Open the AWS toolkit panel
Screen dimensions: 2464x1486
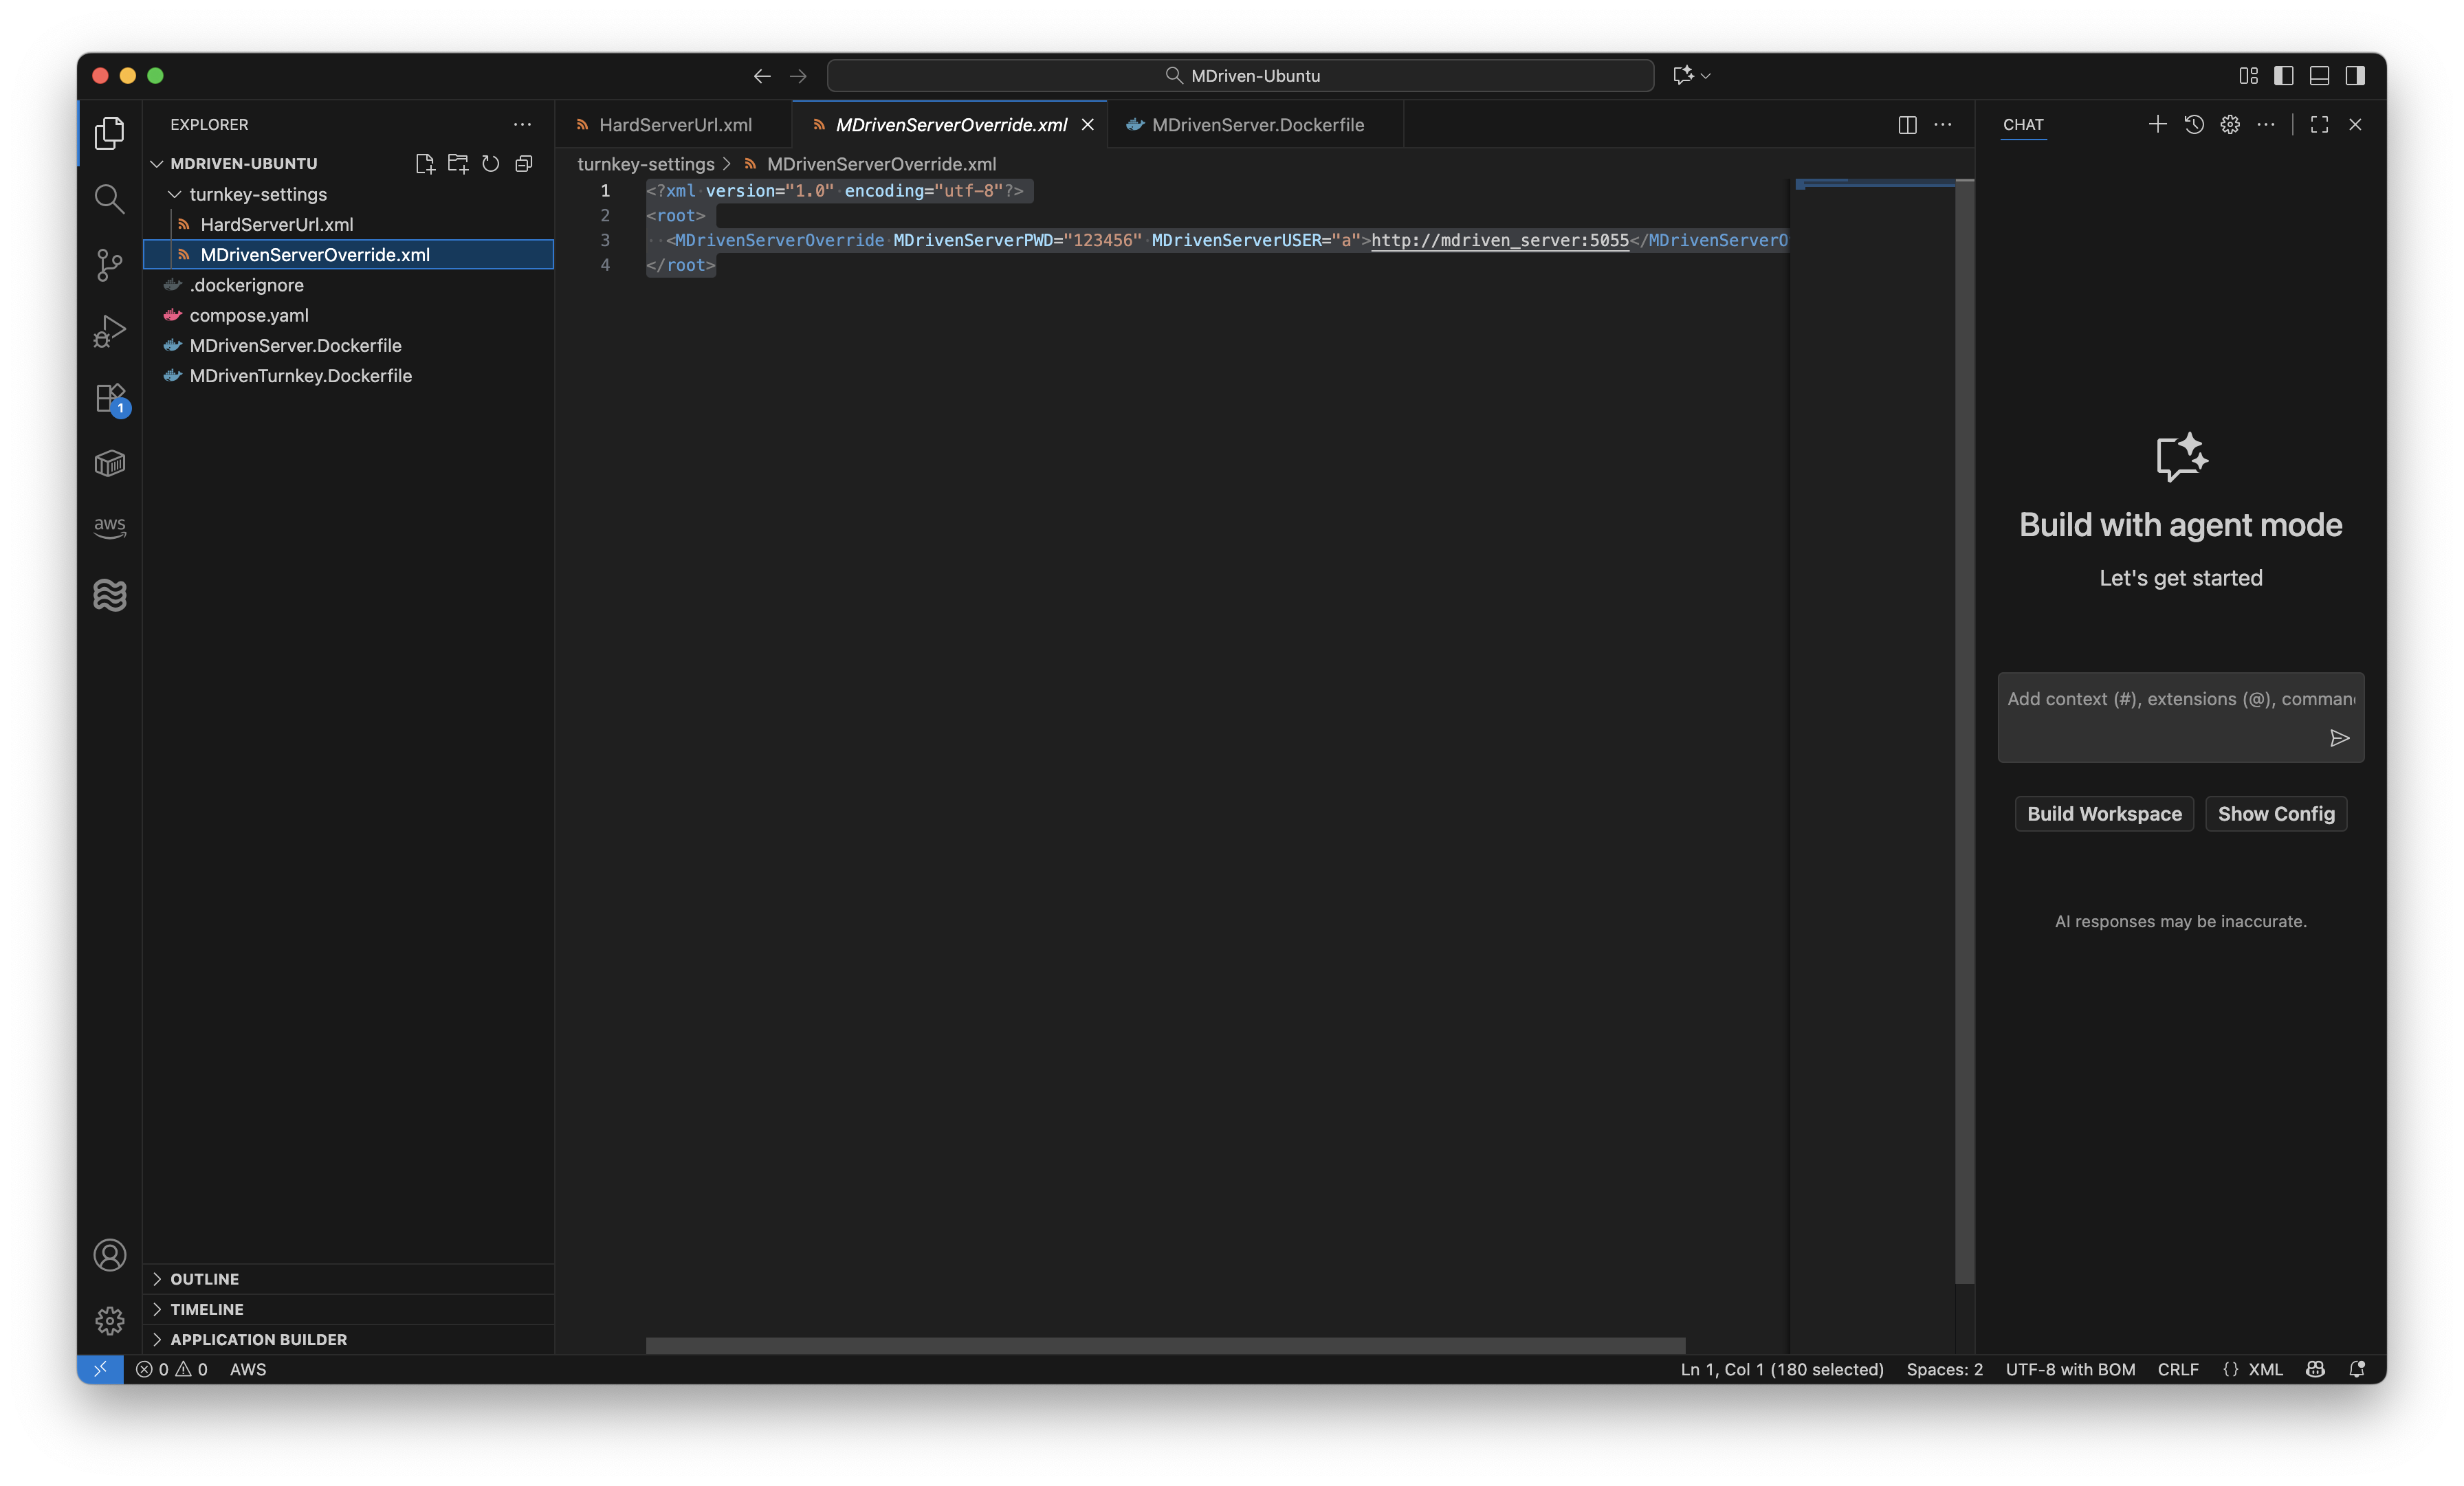tap(109, 527)
